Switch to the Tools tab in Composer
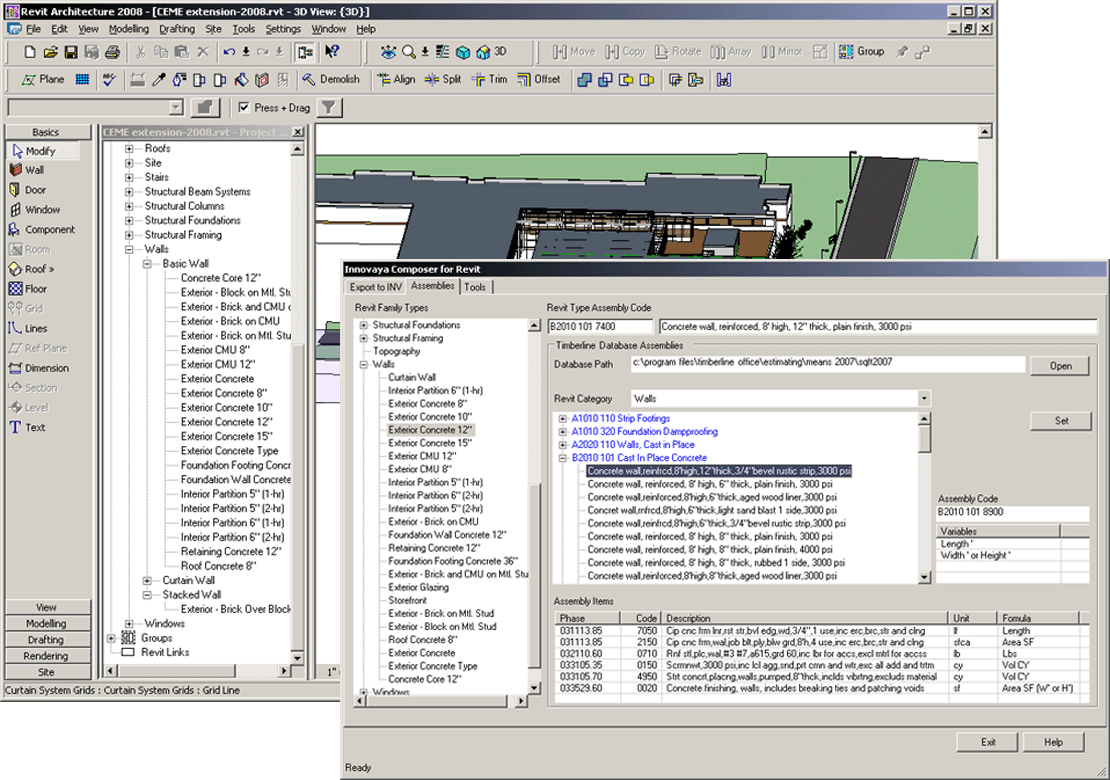This screenshot has height=780, width=1110. [475, 287]
